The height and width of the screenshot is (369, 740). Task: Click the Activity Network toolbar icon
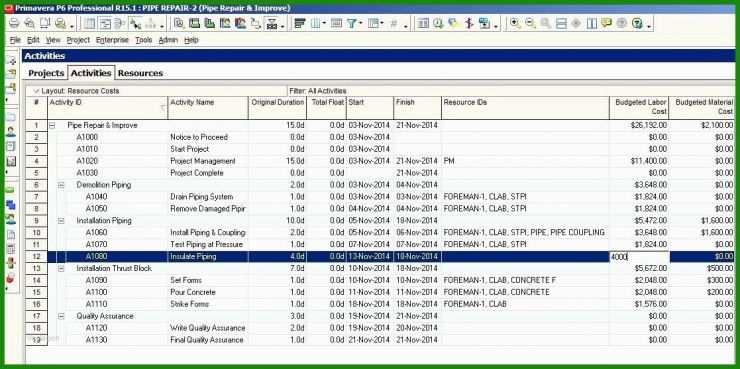point(119,23)
